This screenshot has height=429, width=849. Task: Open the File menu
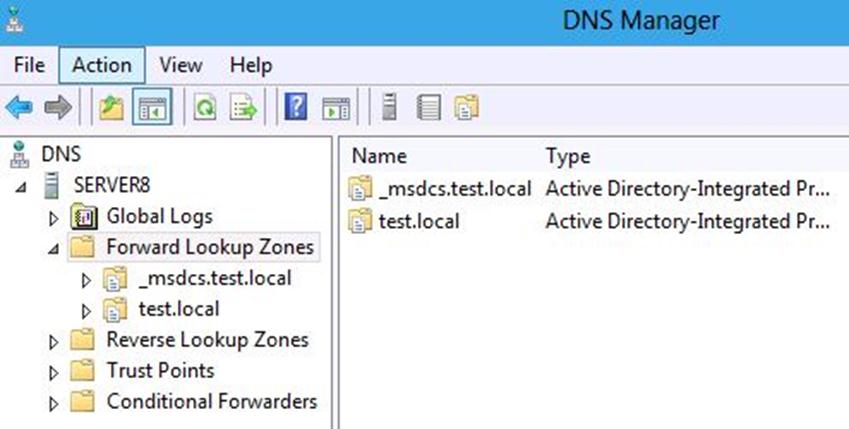(29, 65)
